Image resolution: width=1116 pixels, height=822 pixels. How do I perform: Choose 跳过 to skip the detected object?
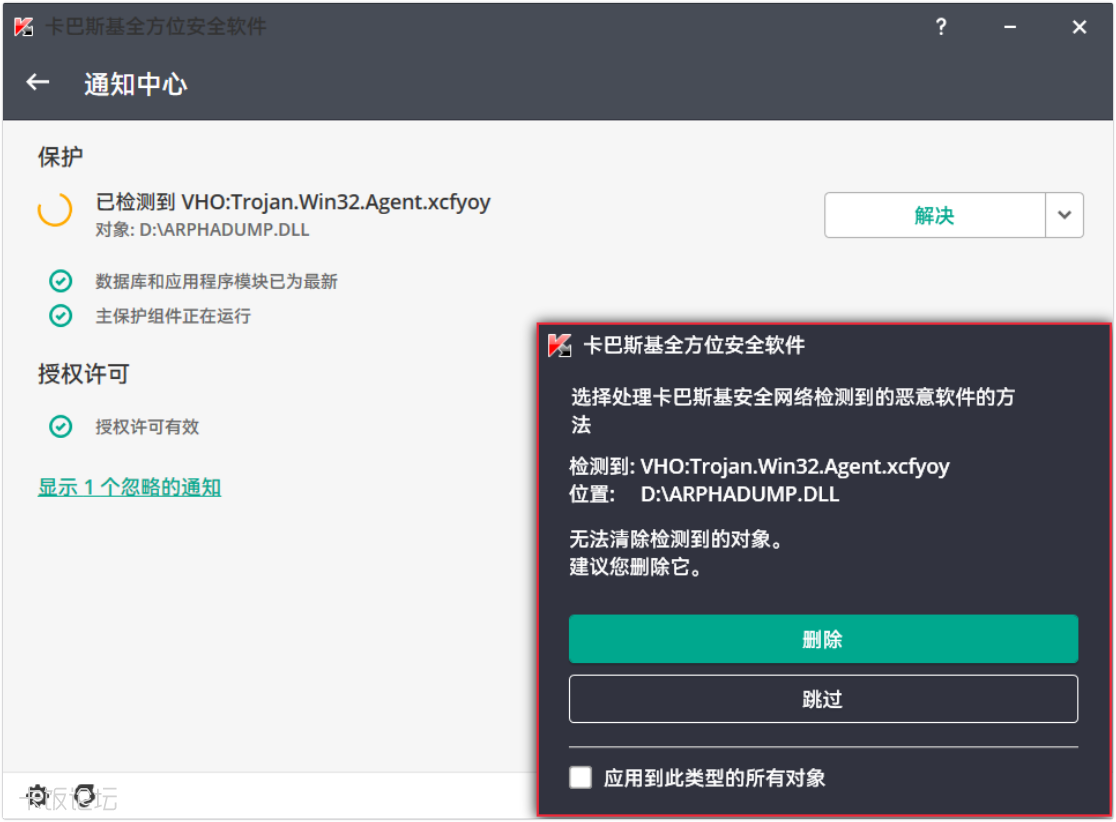pos(823,699)
